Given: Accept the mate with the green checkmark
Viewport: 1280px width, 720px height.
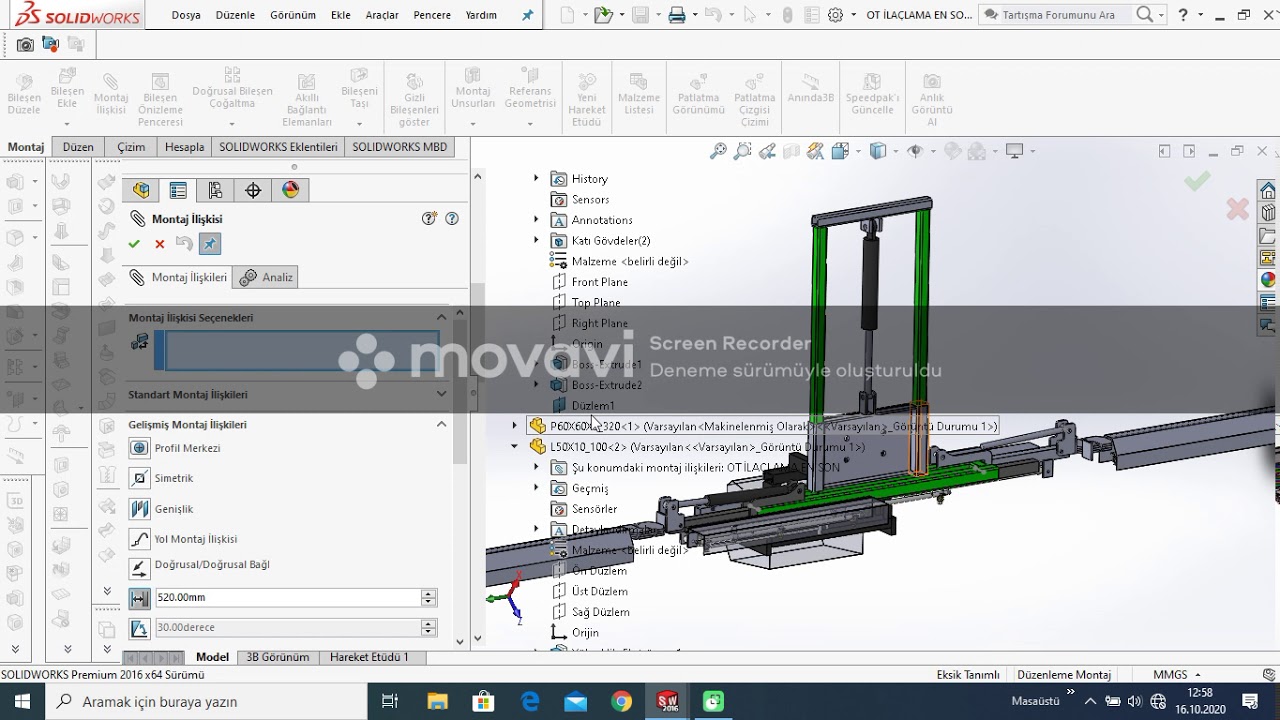Looking at the screenshot, I should (134, 244).
